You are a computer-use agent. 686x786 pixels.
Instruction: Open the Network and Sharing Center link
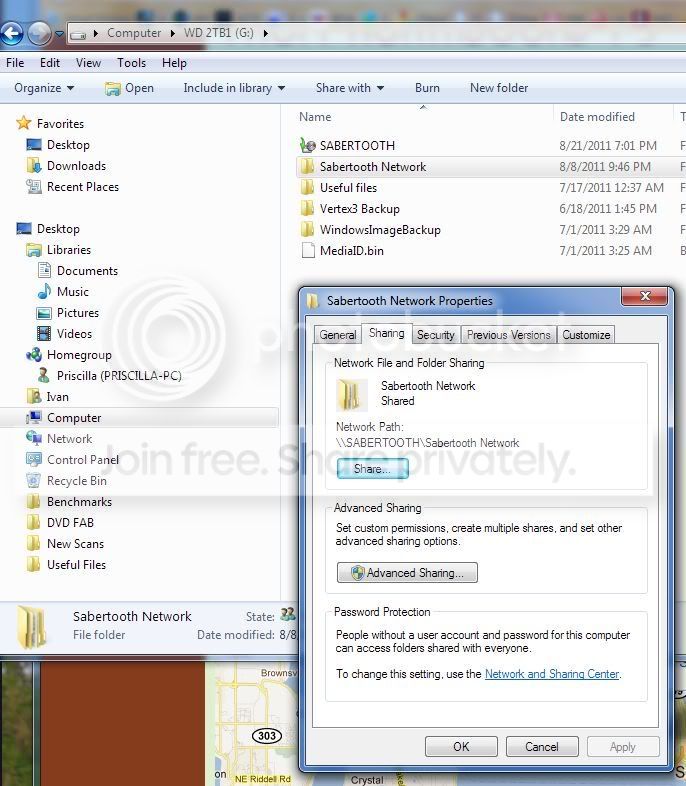pyautogui.click(x=552, y=674)
